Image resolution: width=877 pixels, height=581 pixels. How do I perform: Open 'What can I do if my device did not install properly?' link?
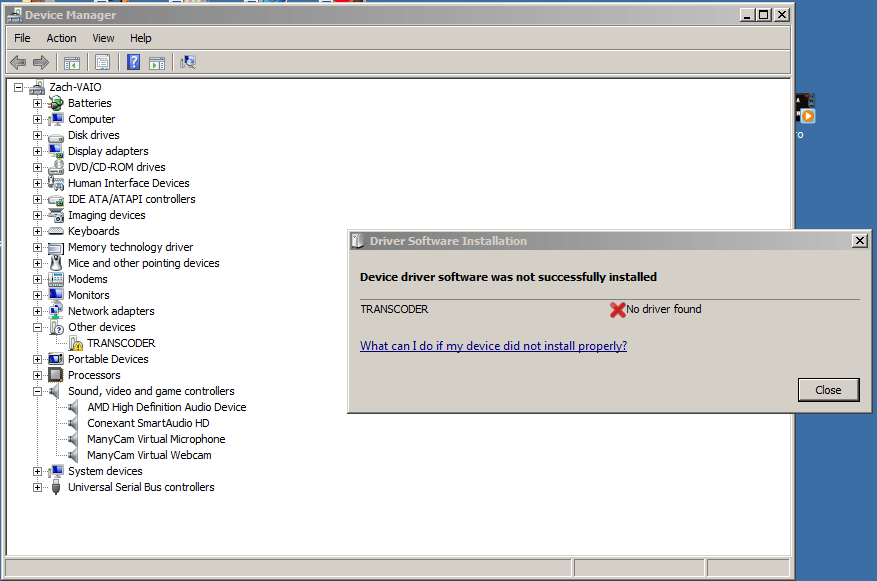(493, 346)
